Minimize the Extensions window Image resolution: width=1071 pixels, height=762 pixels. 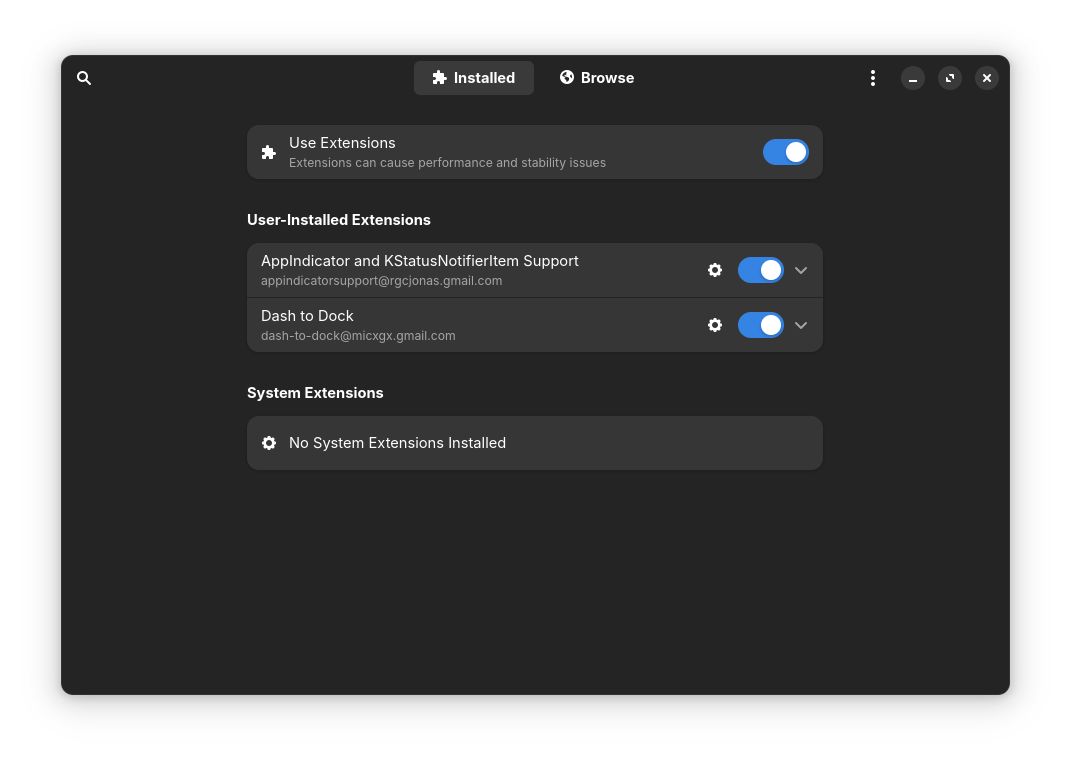pyautogui.click(x=913, y=78)
